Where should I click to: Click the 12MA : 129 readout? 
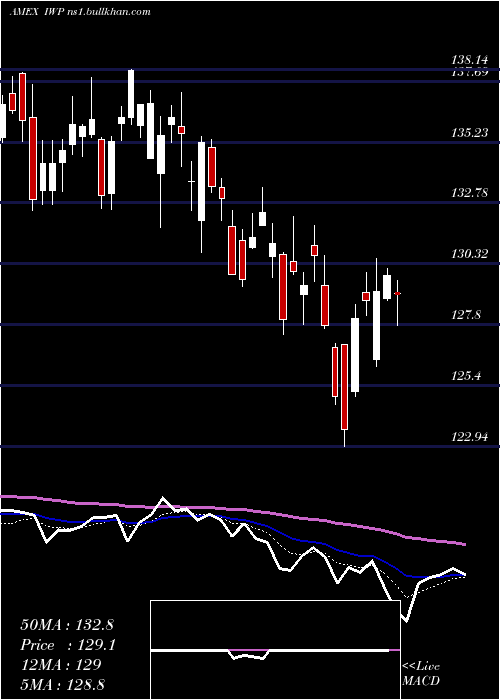60,665
